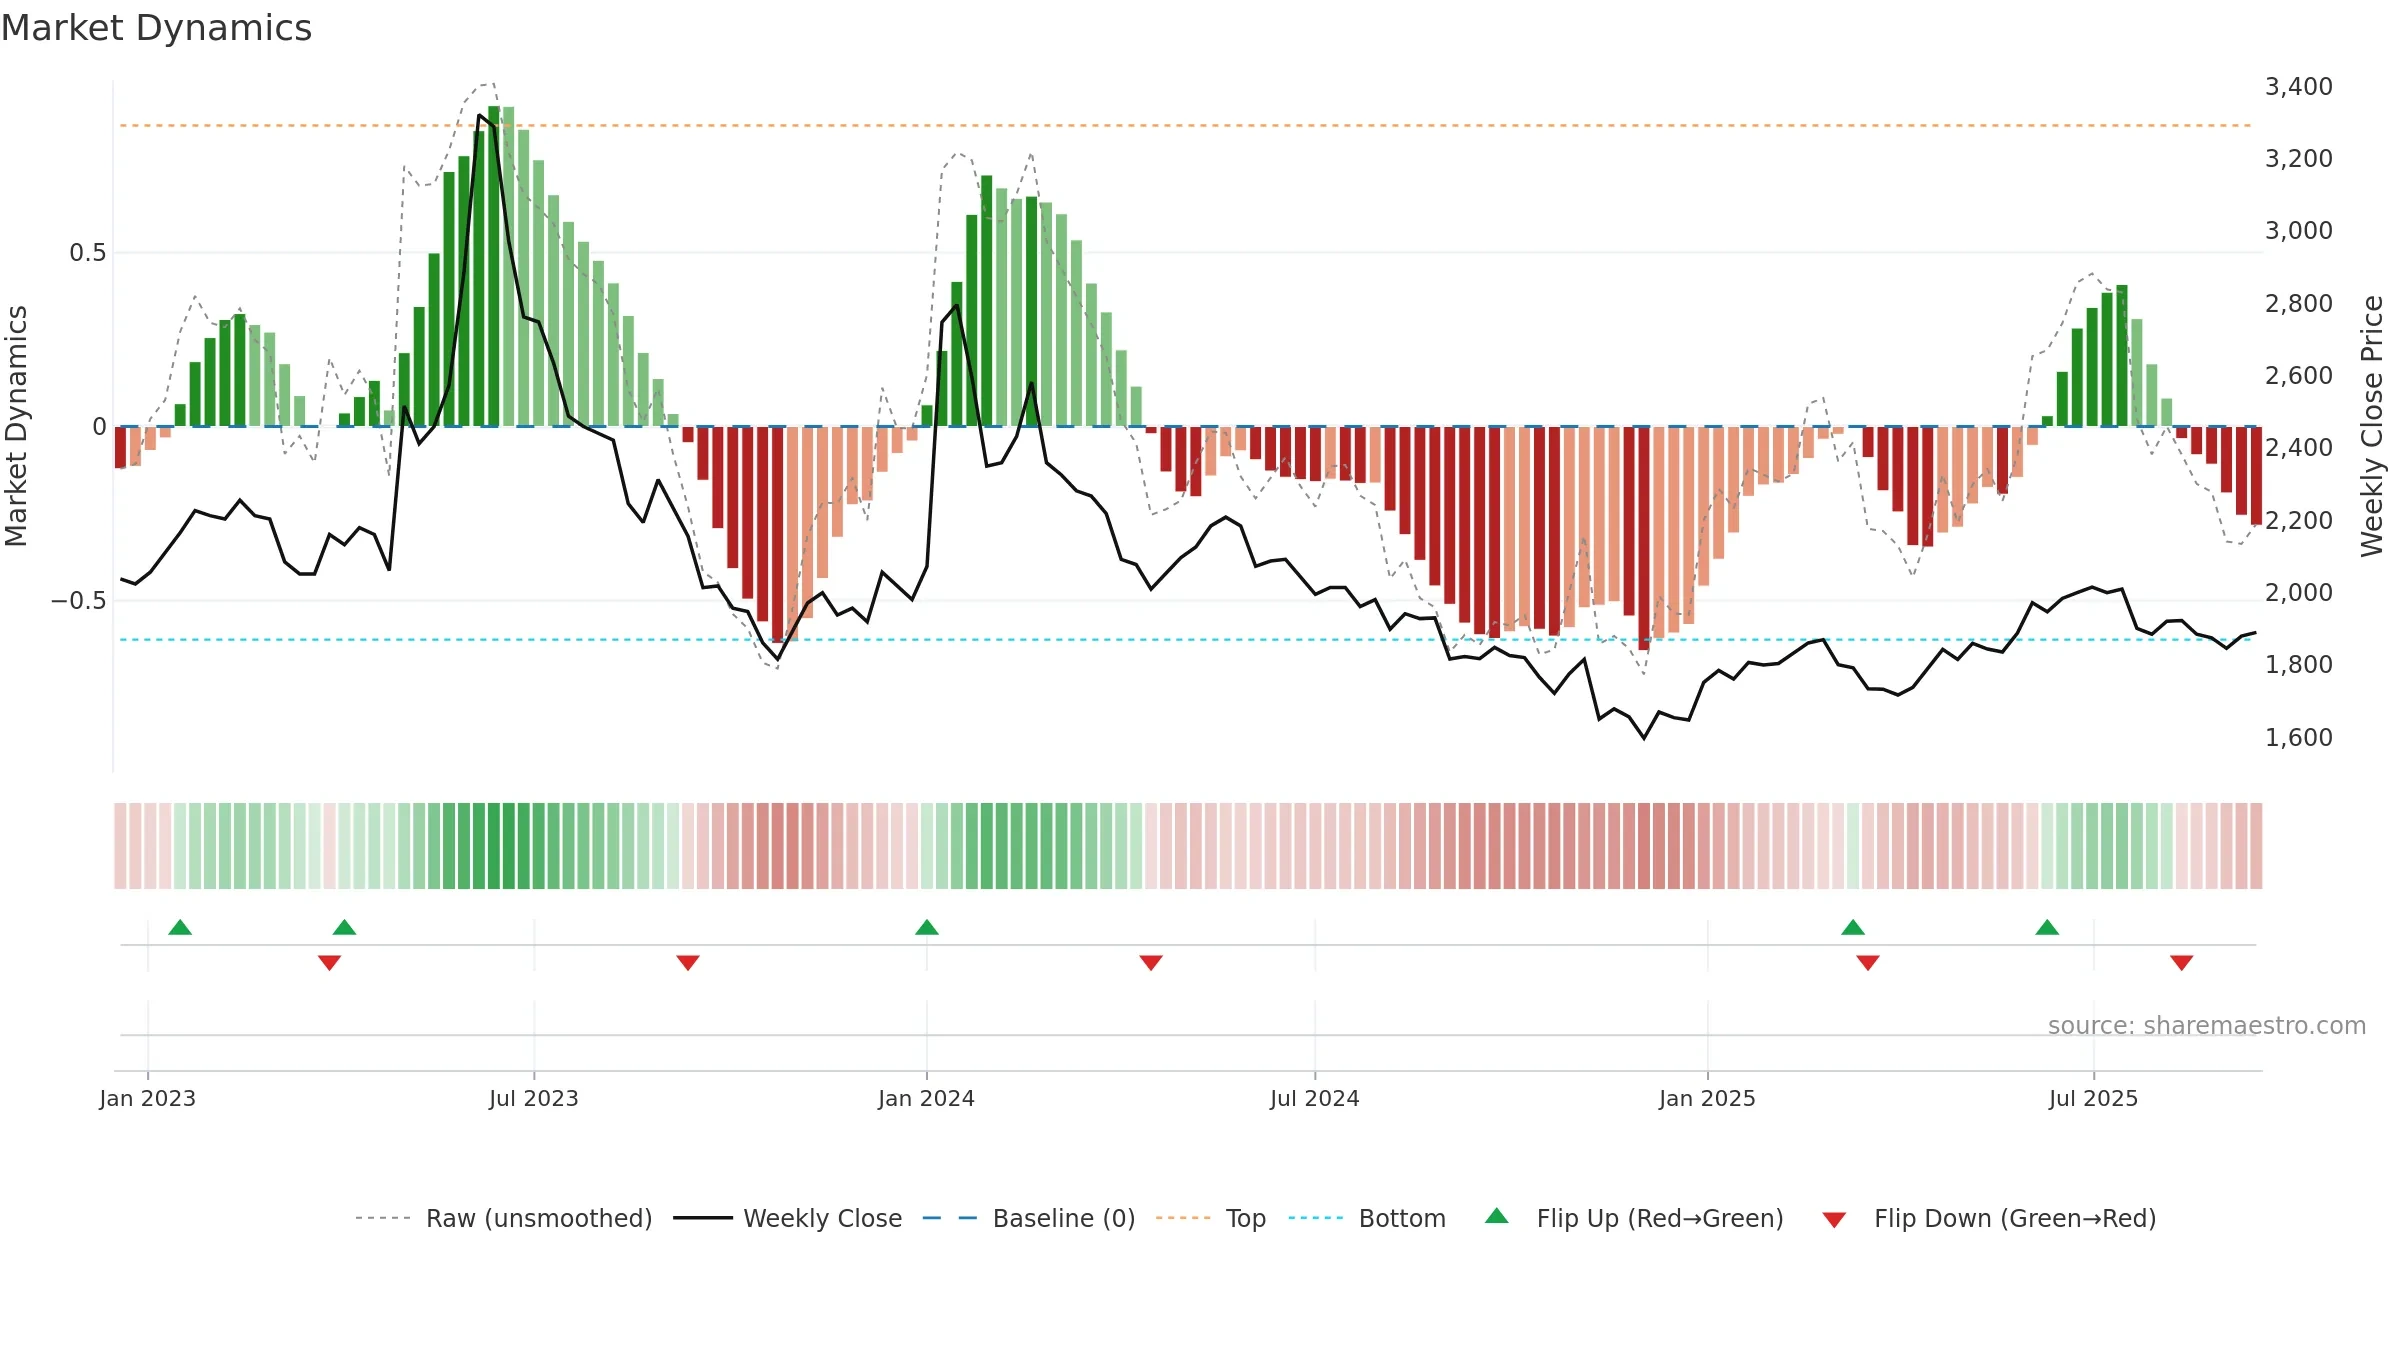Toggle the Flip Down (Green→Red) legend label
The height and width of the screenshot is (1350, 2400).
click(x=2015, y=1218)
